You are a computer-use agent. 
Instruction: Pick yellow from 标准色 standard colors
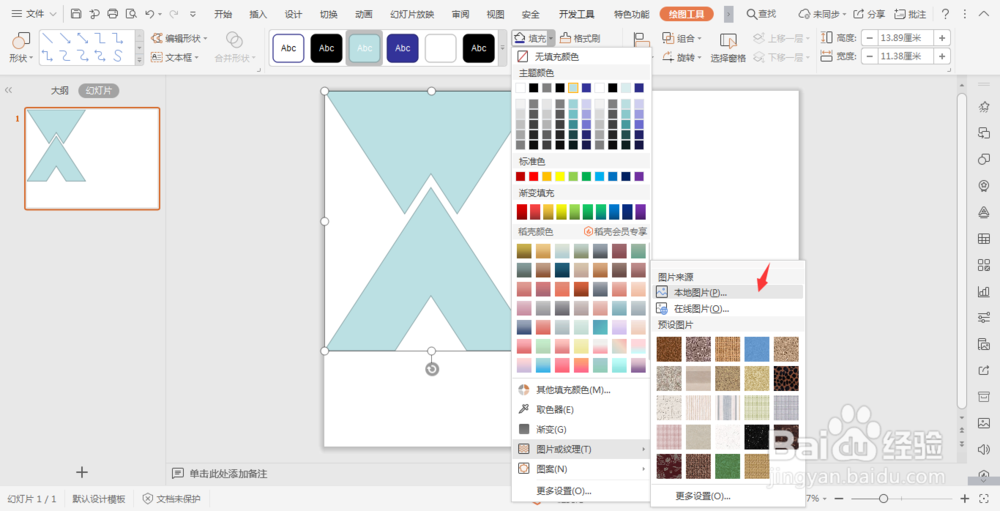pos(560,176)
